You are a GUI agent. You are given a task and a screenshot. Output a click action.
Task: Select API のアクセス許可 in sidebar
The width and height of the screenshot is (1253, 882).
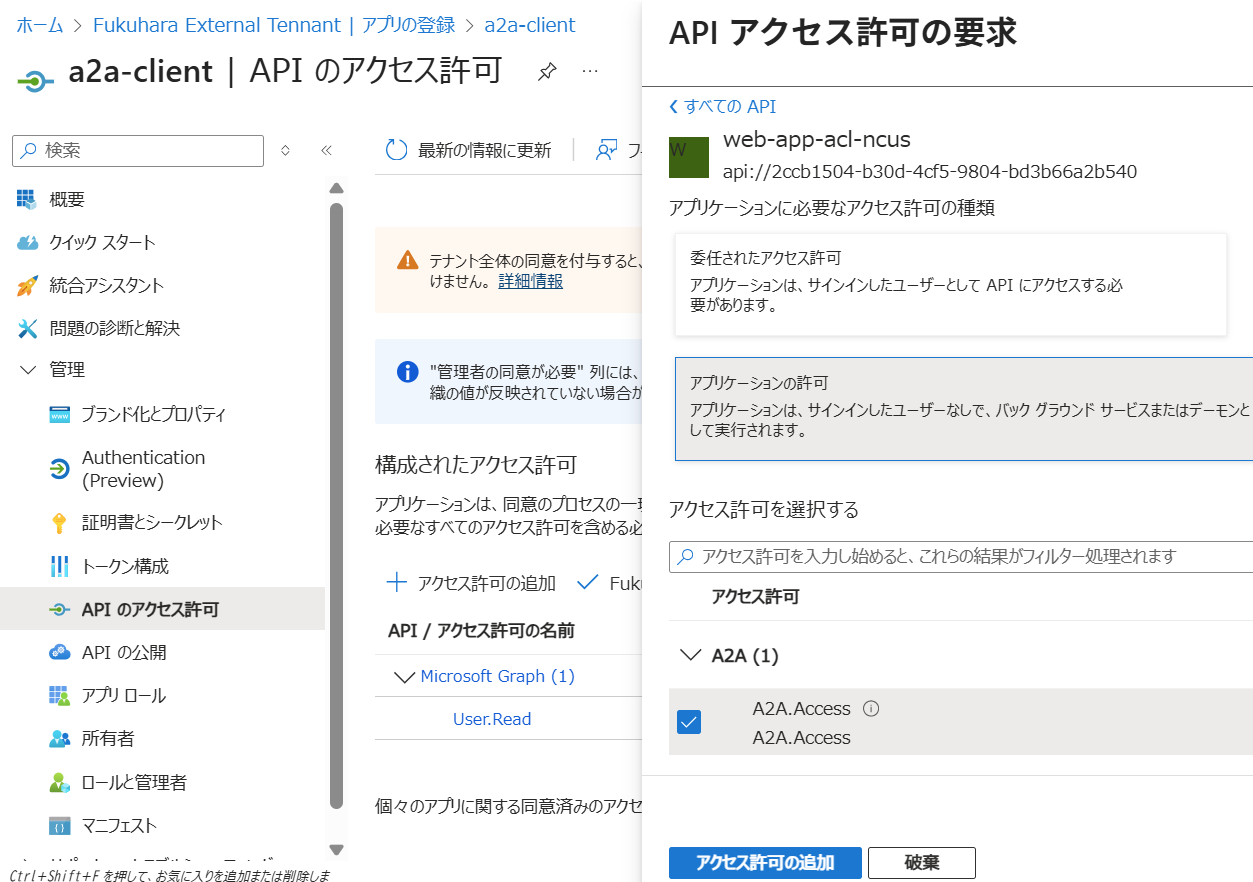pos(162,609)
